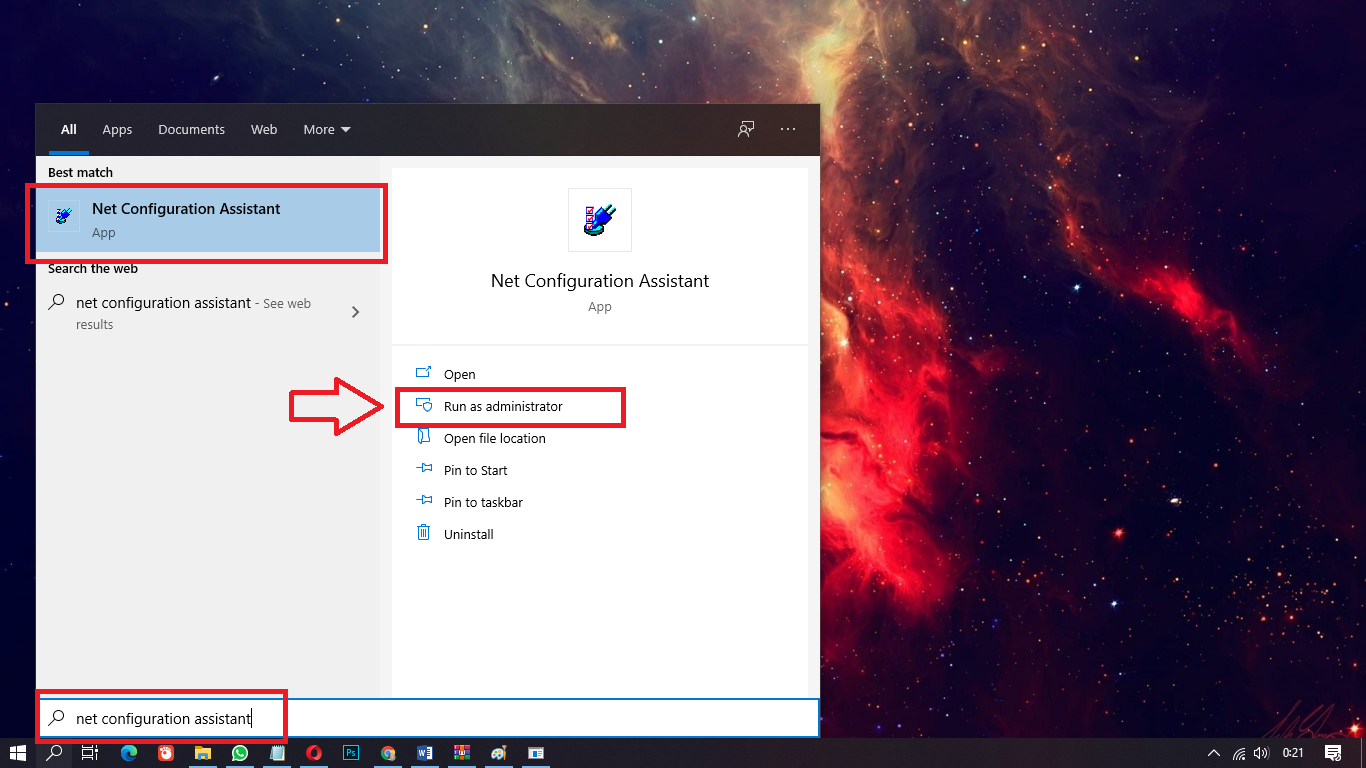Select the Net Configuration Assistant best match result
This screenshot has height=768, width=1366.
tap(208, 220)
